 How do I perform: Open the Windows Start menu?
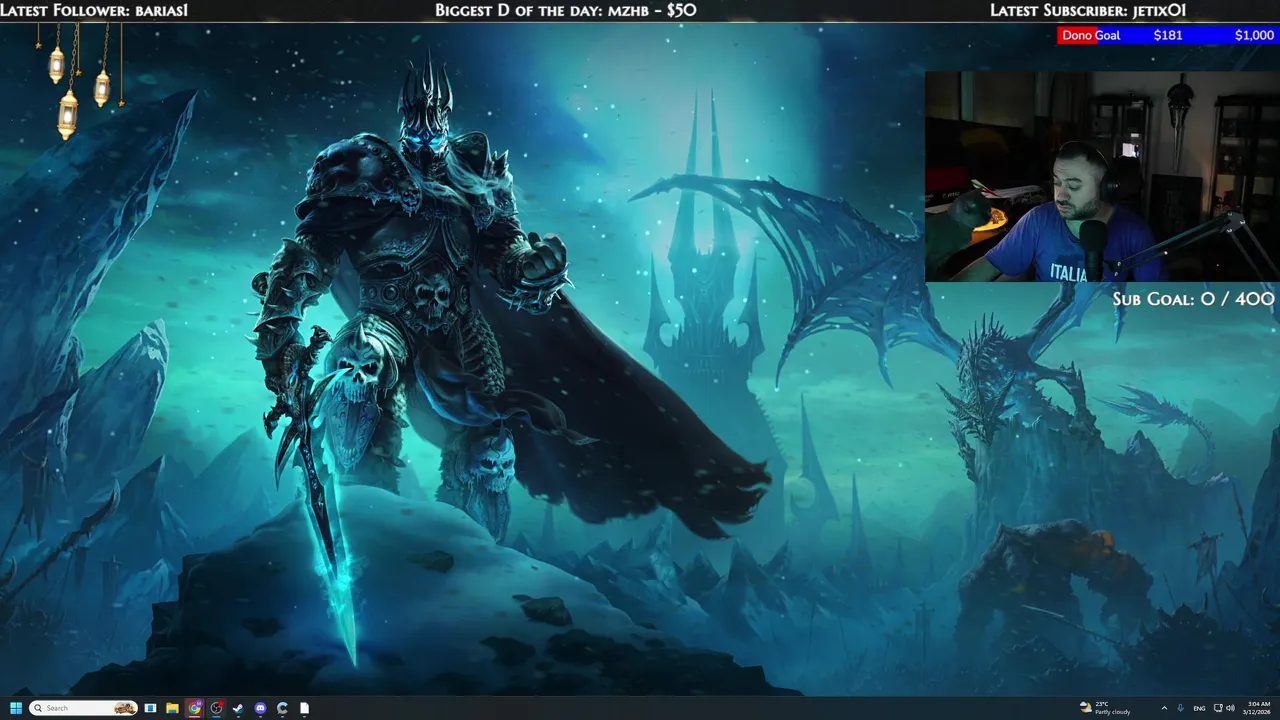click(16, 708)
